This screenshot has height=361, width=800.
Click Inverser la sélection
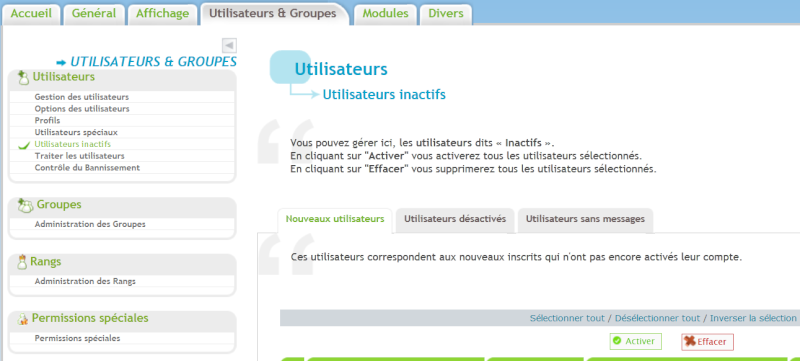[x=753, y=318]
